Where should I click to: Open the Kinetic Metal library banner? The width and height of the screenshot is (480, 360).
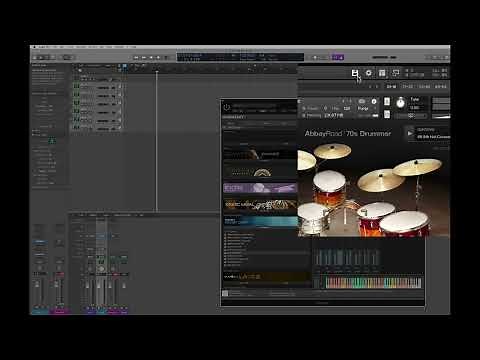(x=260, y=205)
